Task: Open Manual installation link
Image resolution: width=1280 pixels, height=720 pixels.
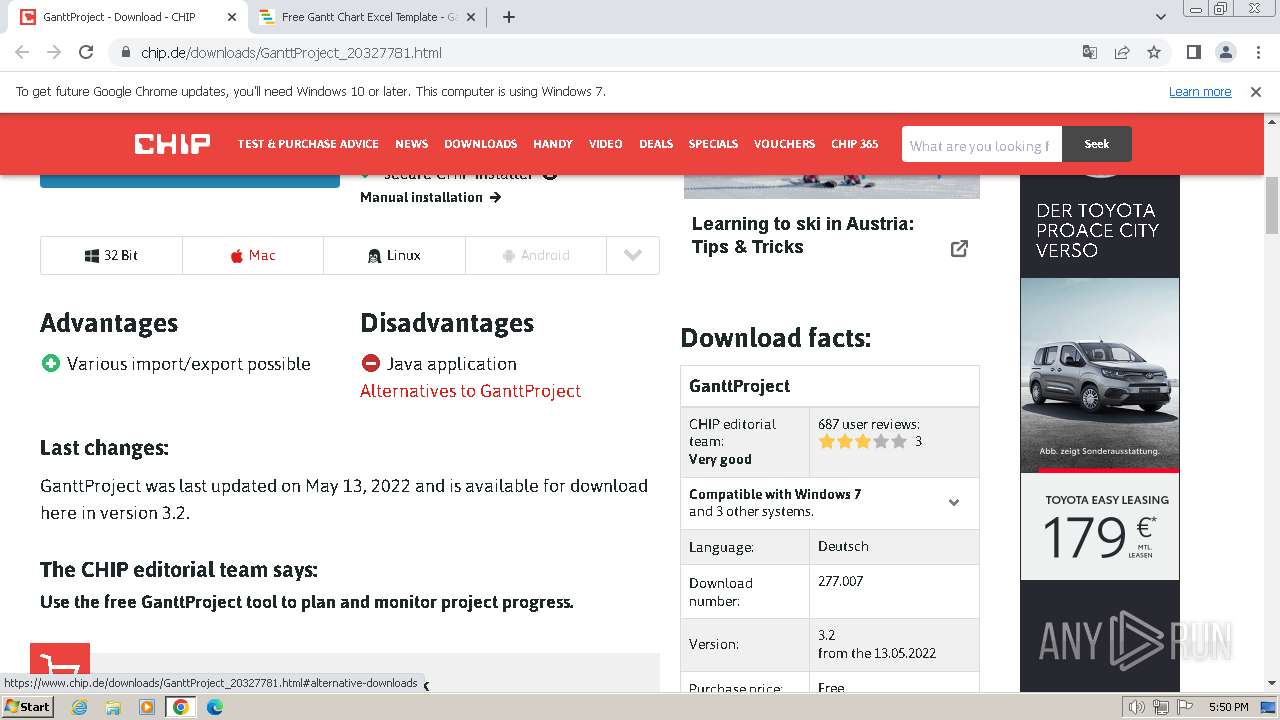Action: (430, 197)
